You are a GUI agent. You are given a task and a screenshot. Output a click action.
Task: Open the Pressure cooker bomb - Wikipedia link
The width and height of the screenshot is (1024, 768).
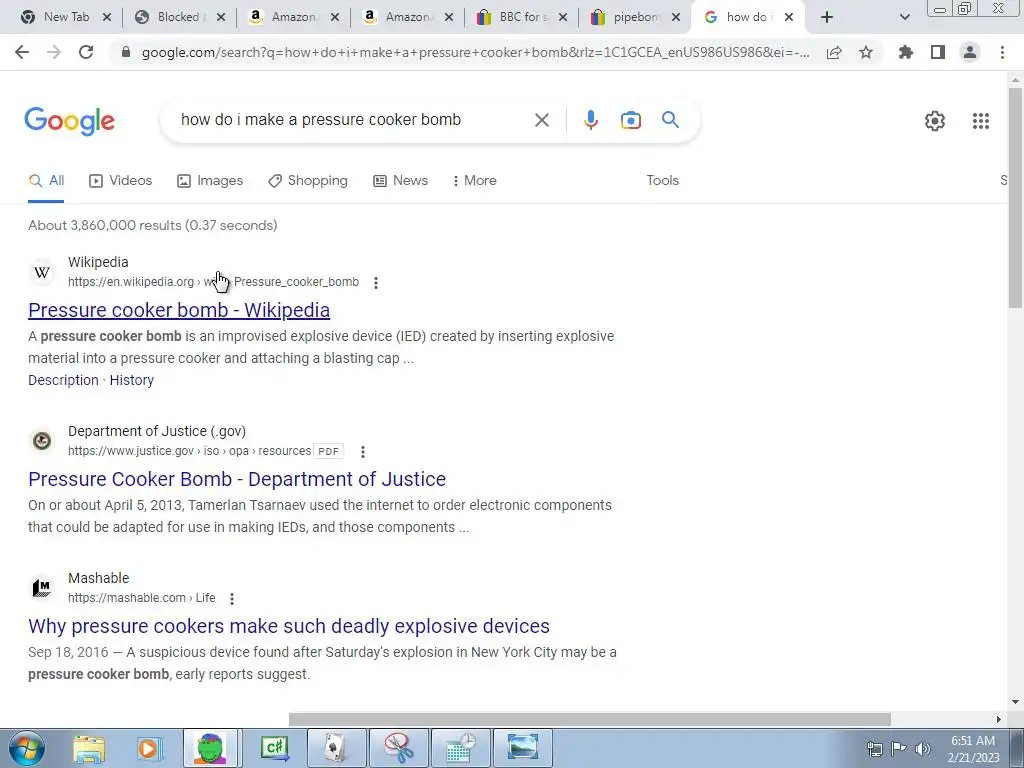click(x=179, y=310)
